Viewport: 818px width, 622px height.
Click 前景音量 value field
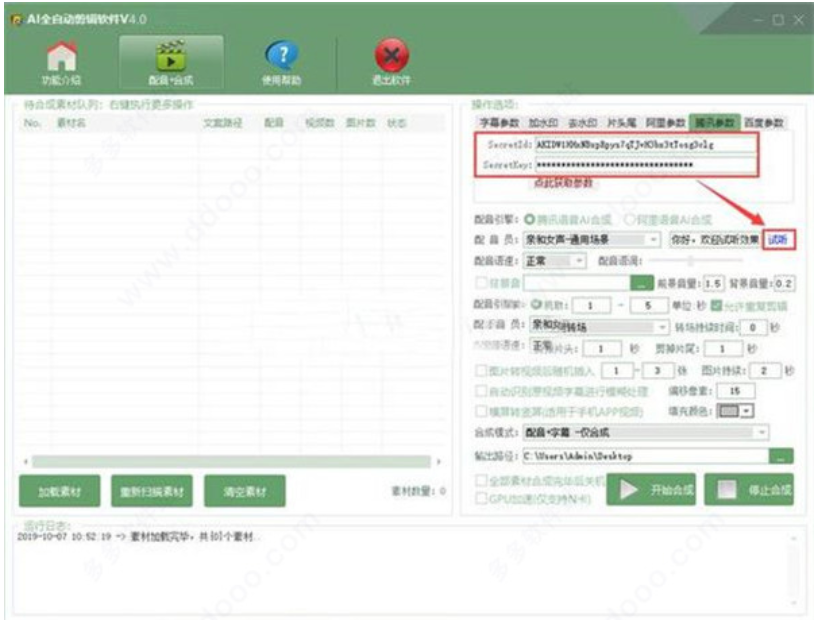click(713, 283)
